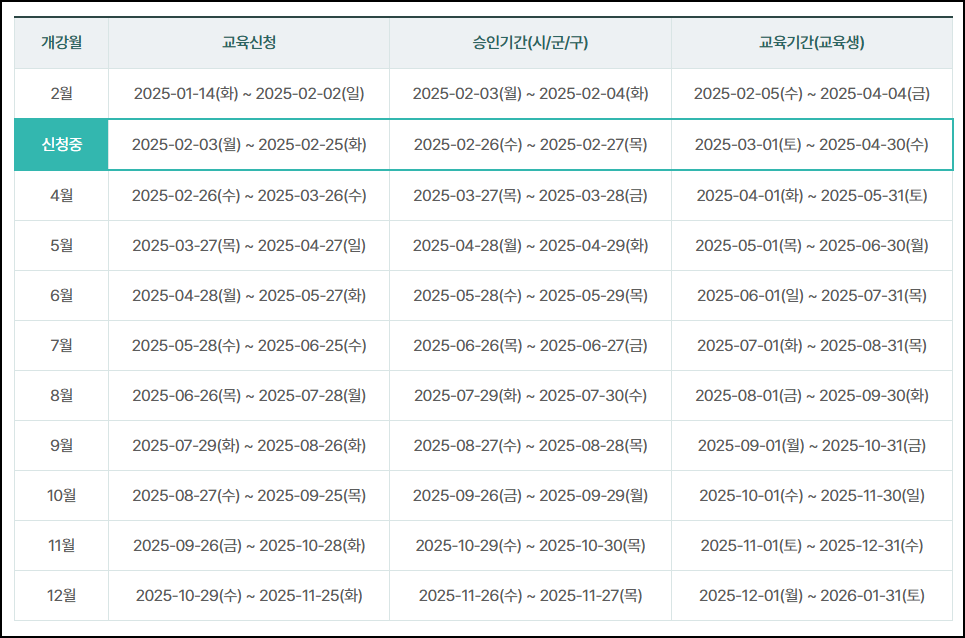Click approval period 2025-07-29(화) ~ 2025-07-30(수)
The height and width of the screenshot is (638, 965).
pyautogui.click(x=531, y=396)
